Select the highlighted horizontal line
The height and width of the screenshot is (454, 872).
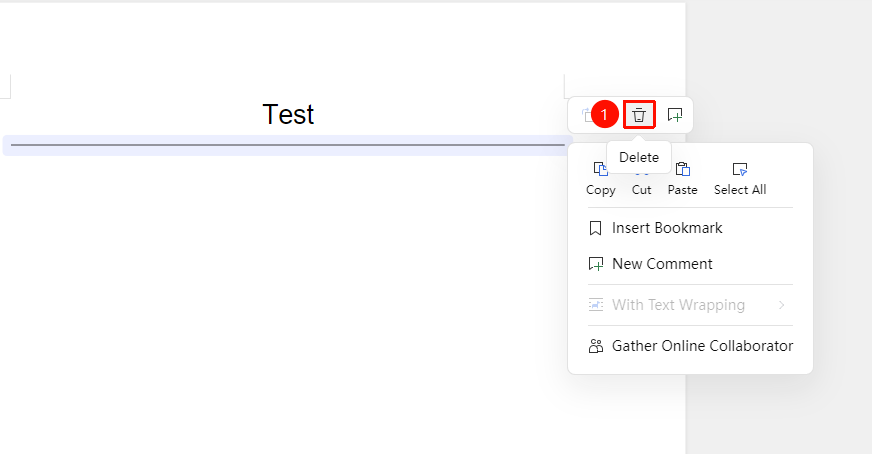click(288, 145)
